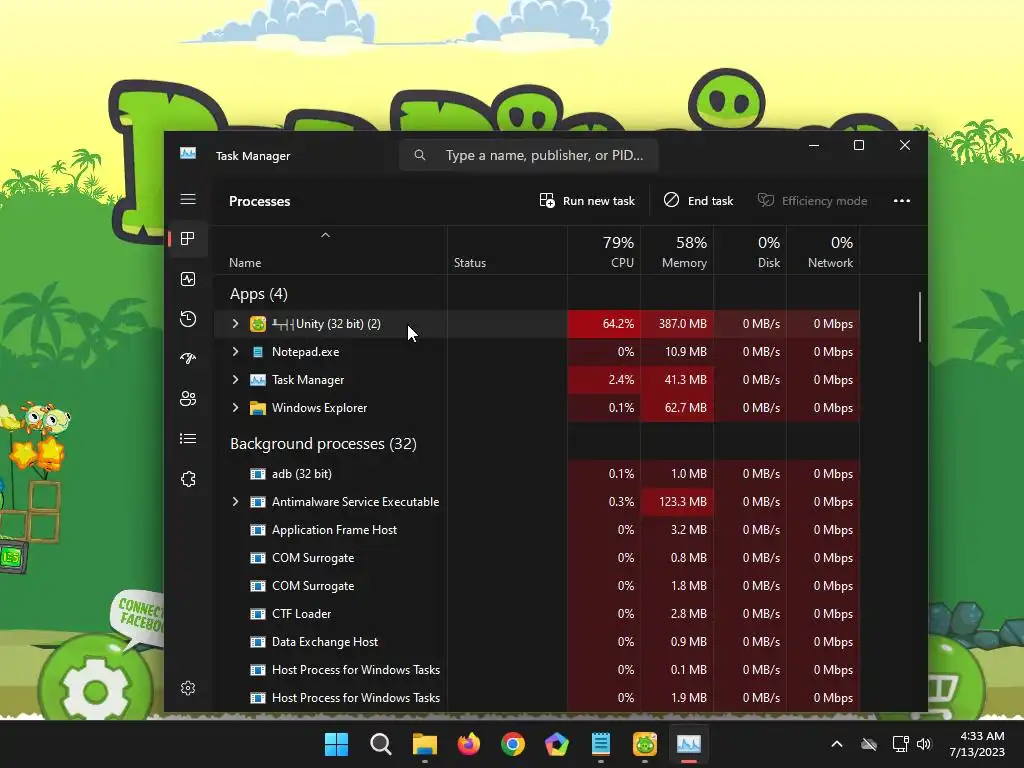The width and height of the screenshot is (1024, 768).
Task: Click the Windows Explorer folder icon
Action: click(x=258, y=408)
